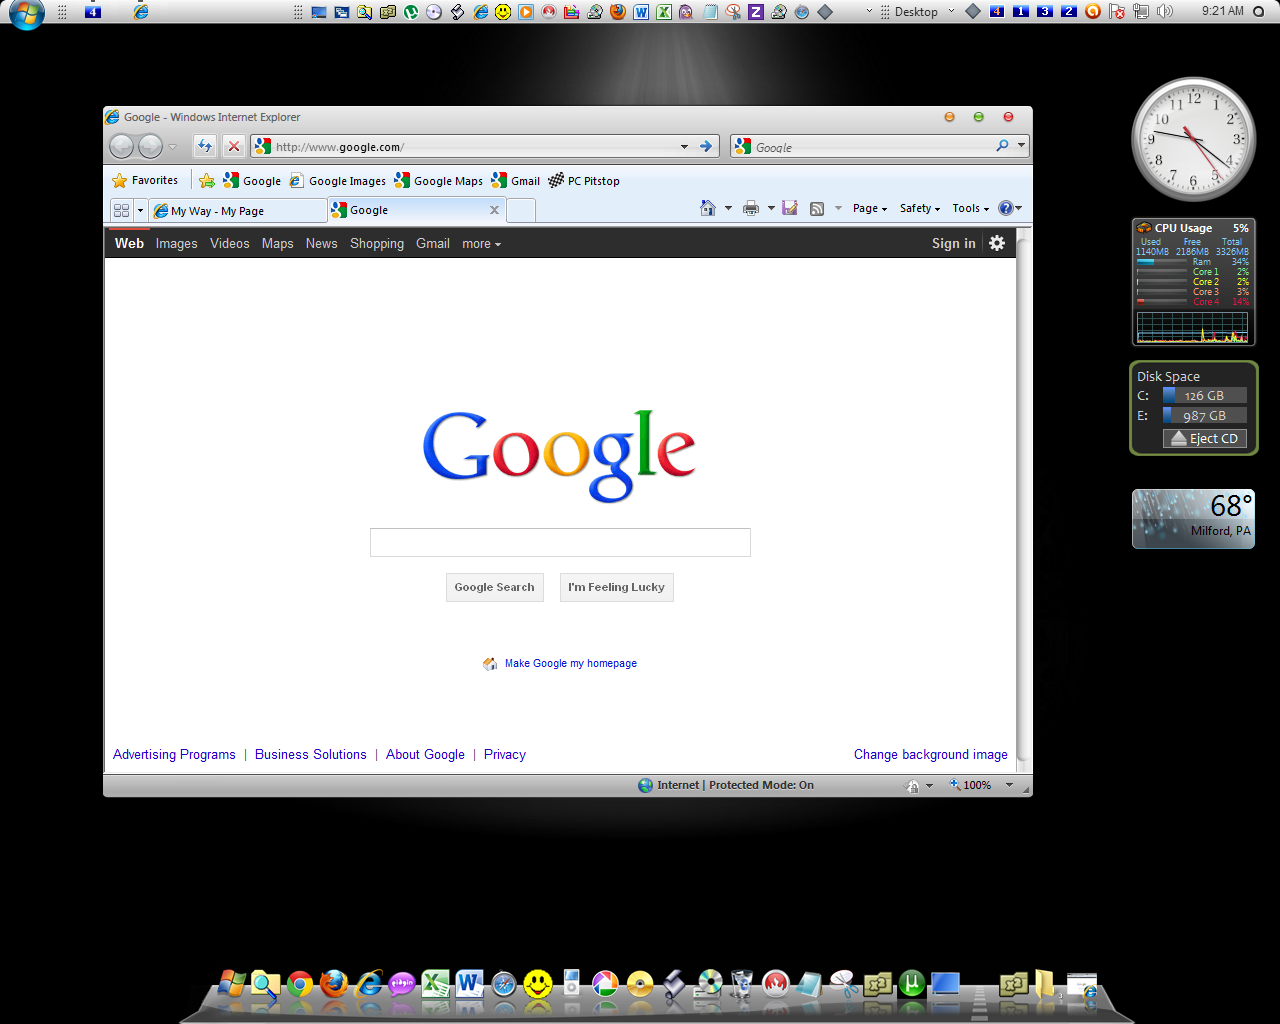This screenshot has width=1280, height=1024.
Task: Open the Quick Tabs list dropdown arrow
Action: point(140,210)
